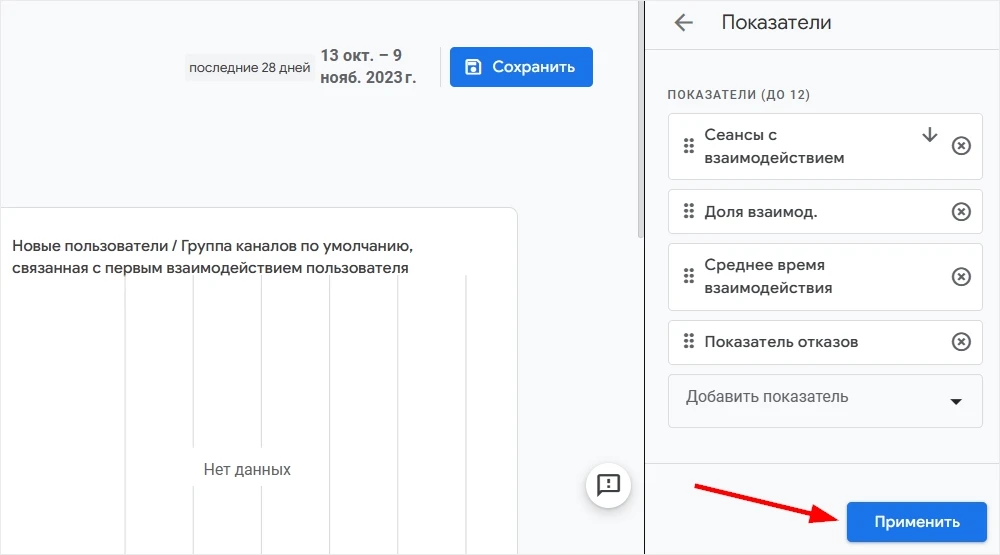Screen dimensions: 1000x555
Task: Click drag handle of Среднее время взаимодействия
Action: (689, 276)
